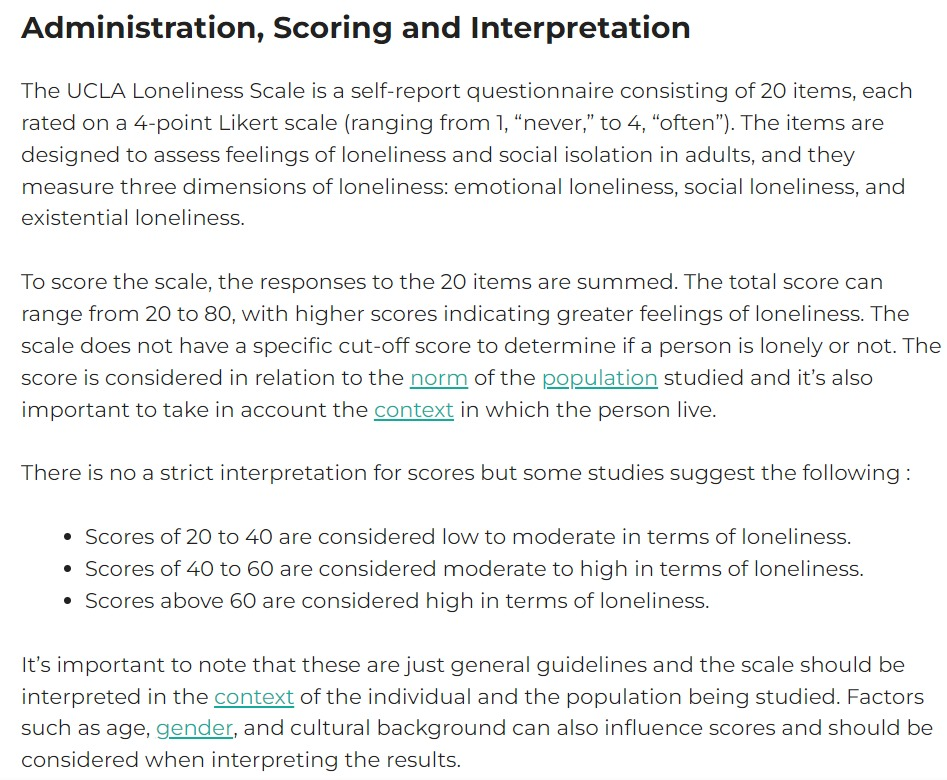
Task: Click "context" link after "take in account the"
Action: tap(414, 411)
